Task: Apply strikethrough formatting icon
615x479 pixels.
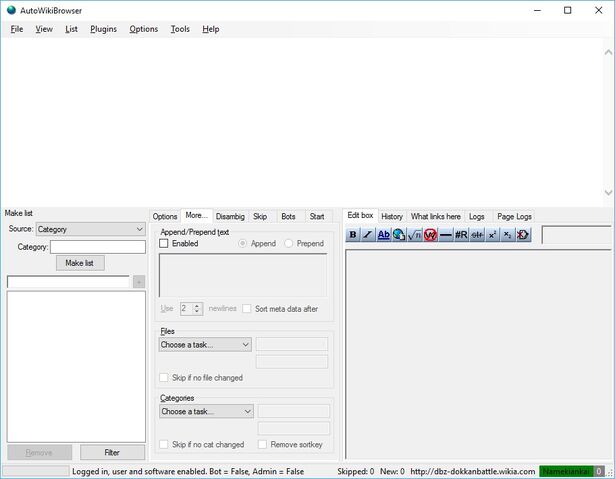Action: (x=477, y=235)
